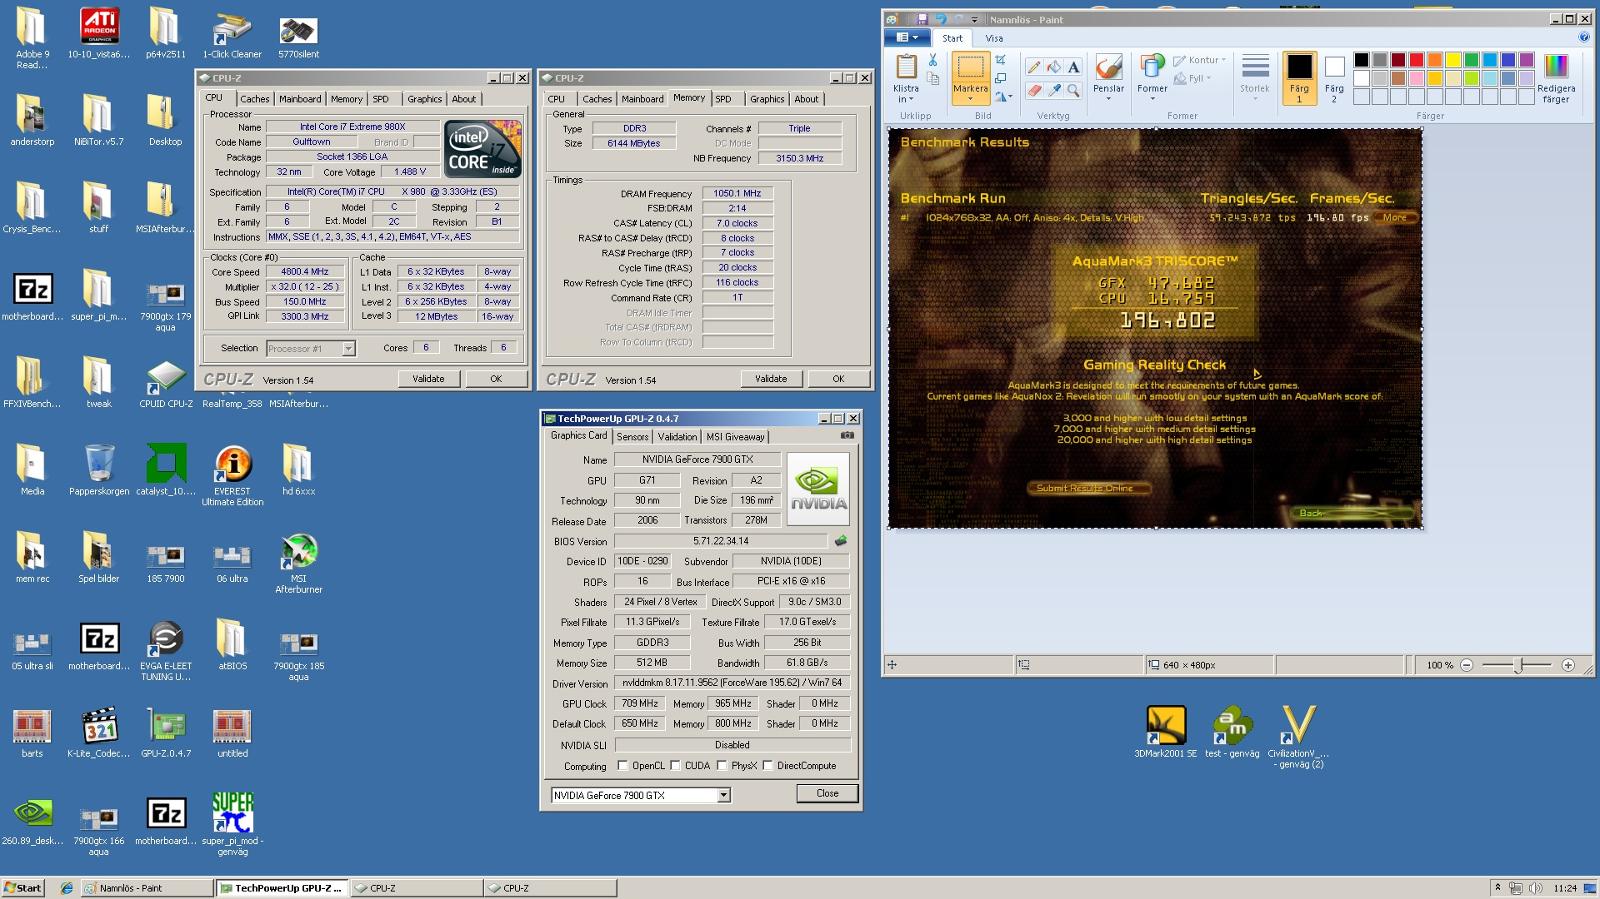Open the EVEREST Ultimate Edition desktop icon
Viewport: 1600px width, 899px height.
(x=232, y=477)
